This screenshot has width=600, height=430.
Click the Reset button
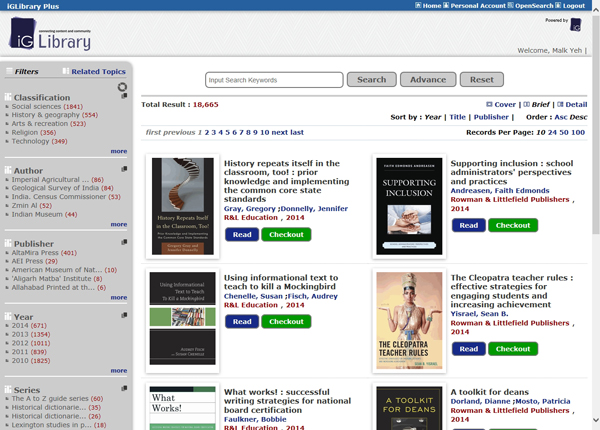pos(482,80)
